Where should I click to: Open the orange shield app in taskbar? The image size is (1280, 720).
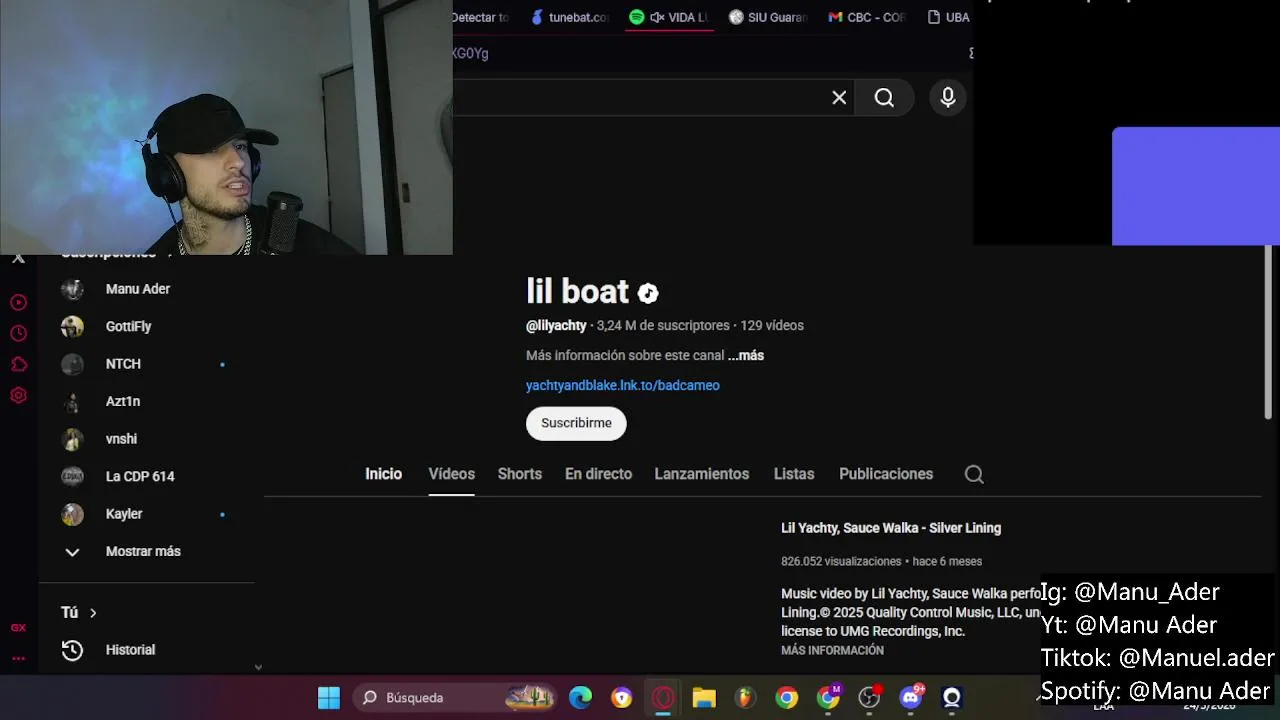[622, 698]
